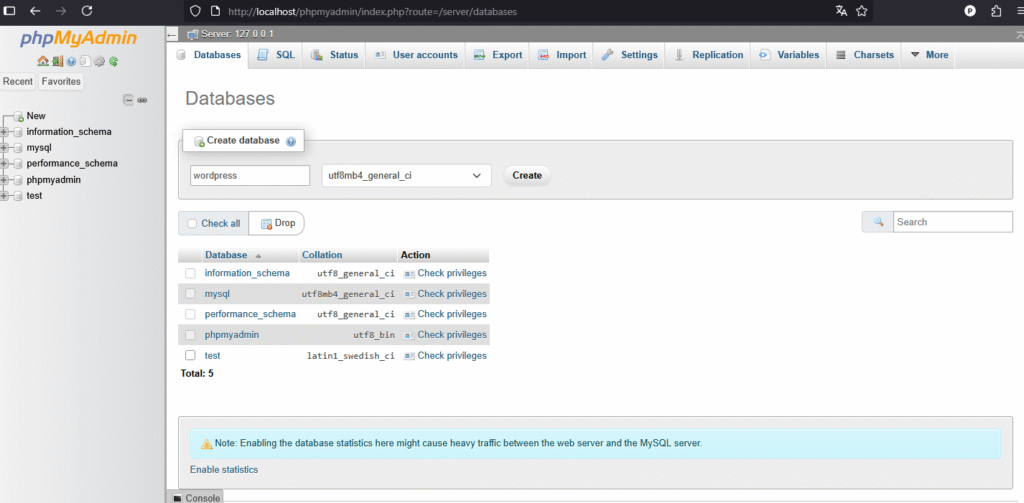Image resolution: width=1024 pixels, height=503 pixels.
Task: Check privileges for the phpmyadmin database
Action: pos(445,335)
